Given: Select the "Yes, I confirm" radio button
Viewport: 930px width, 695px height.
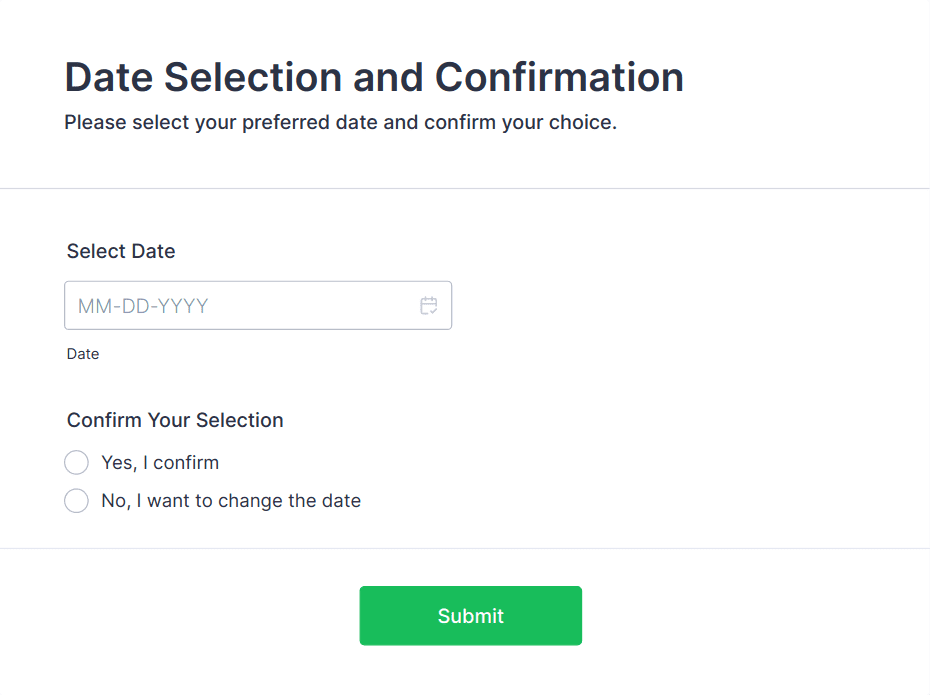Looking at the screenshot, I should coord(77,463).
